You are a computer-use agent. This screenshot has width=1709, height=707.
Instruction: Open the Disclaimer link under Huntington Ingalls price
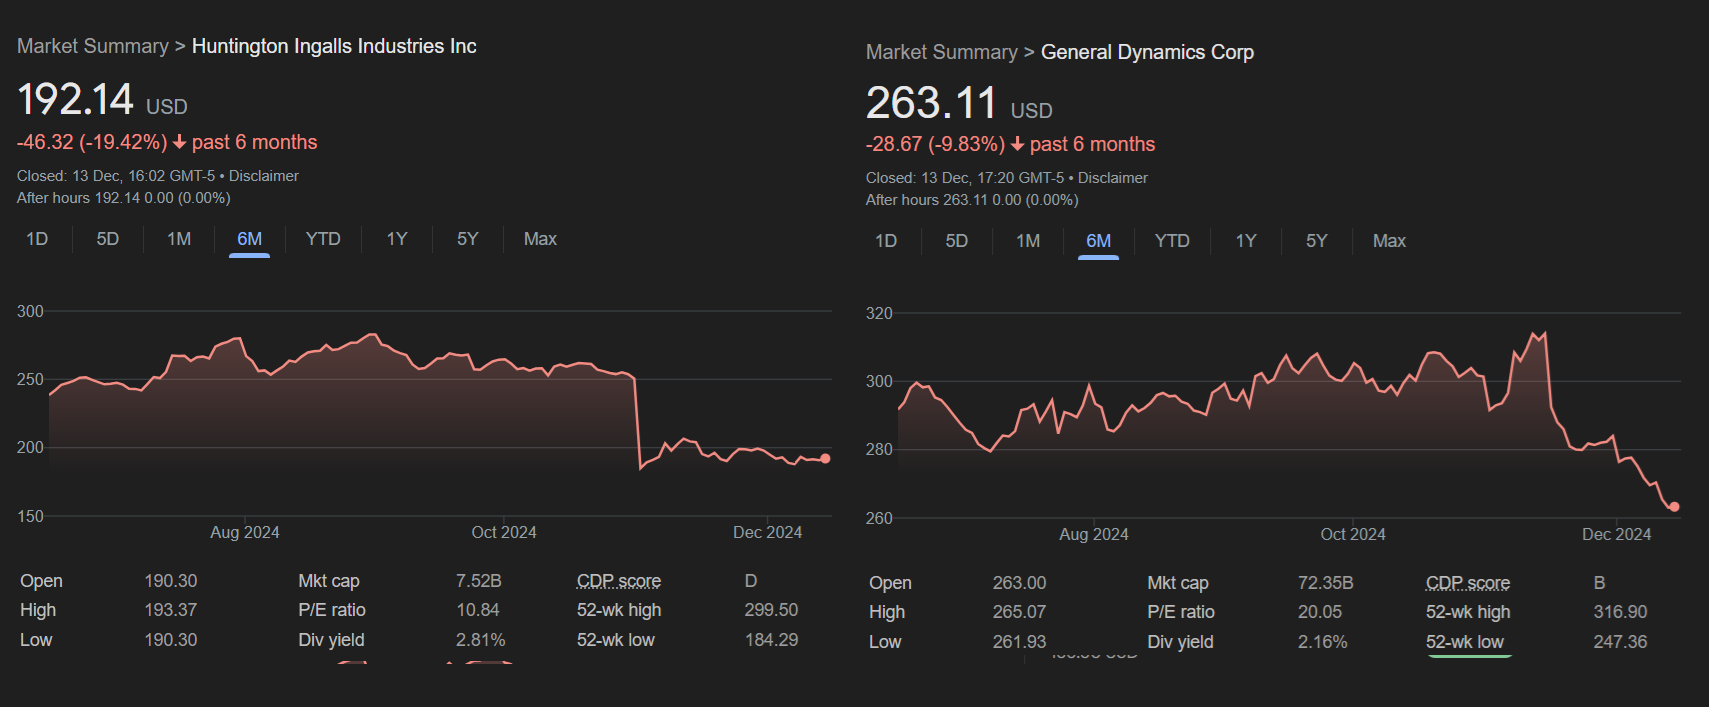[264, 176]
